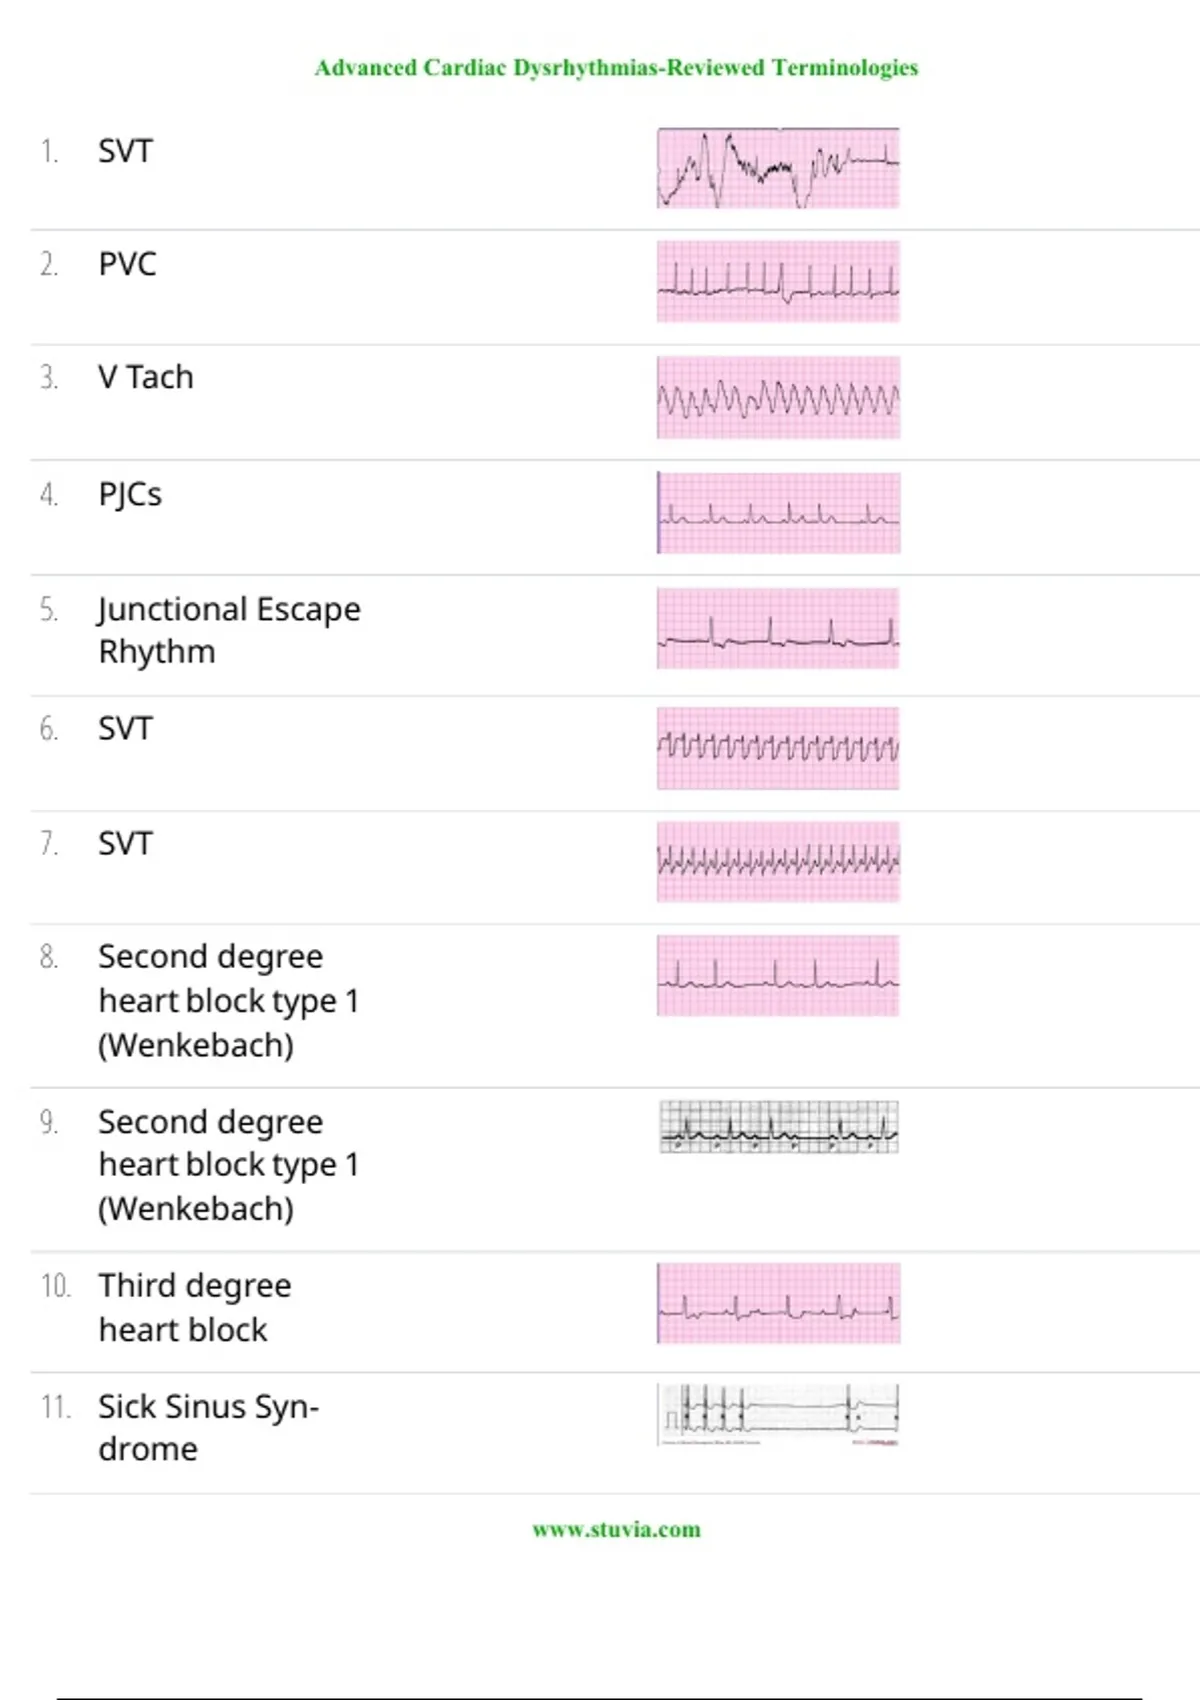Click the Third degree heart block text

[195, 1307]
